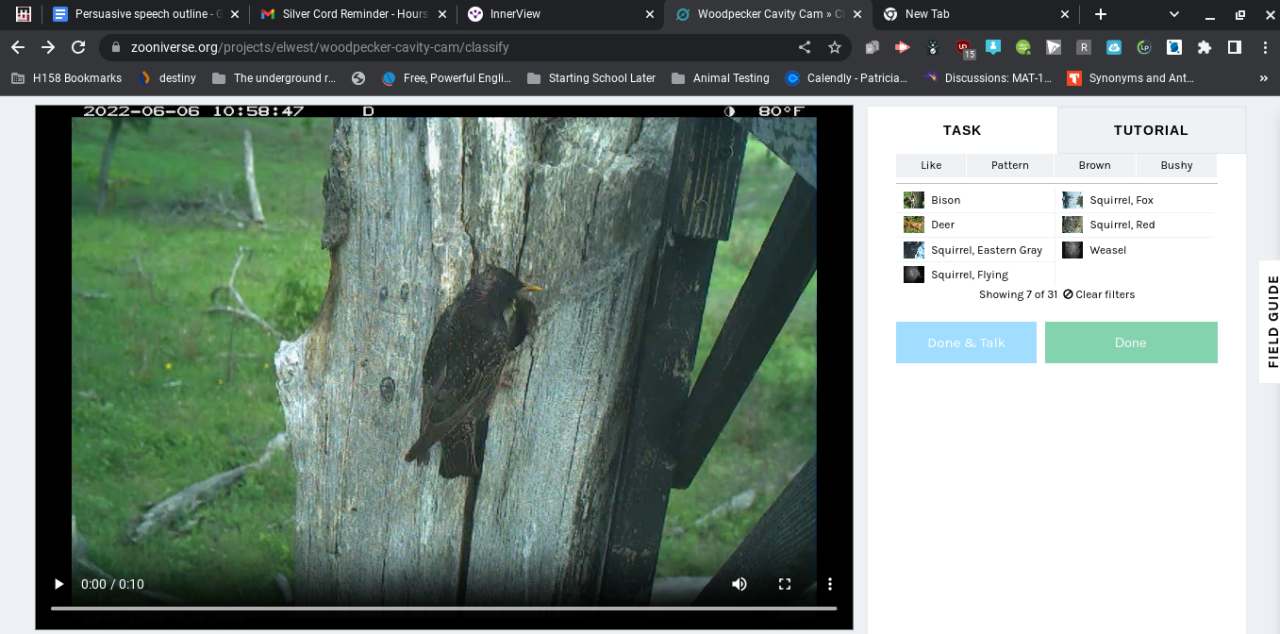Play the woodpecker cavity video

59,584
